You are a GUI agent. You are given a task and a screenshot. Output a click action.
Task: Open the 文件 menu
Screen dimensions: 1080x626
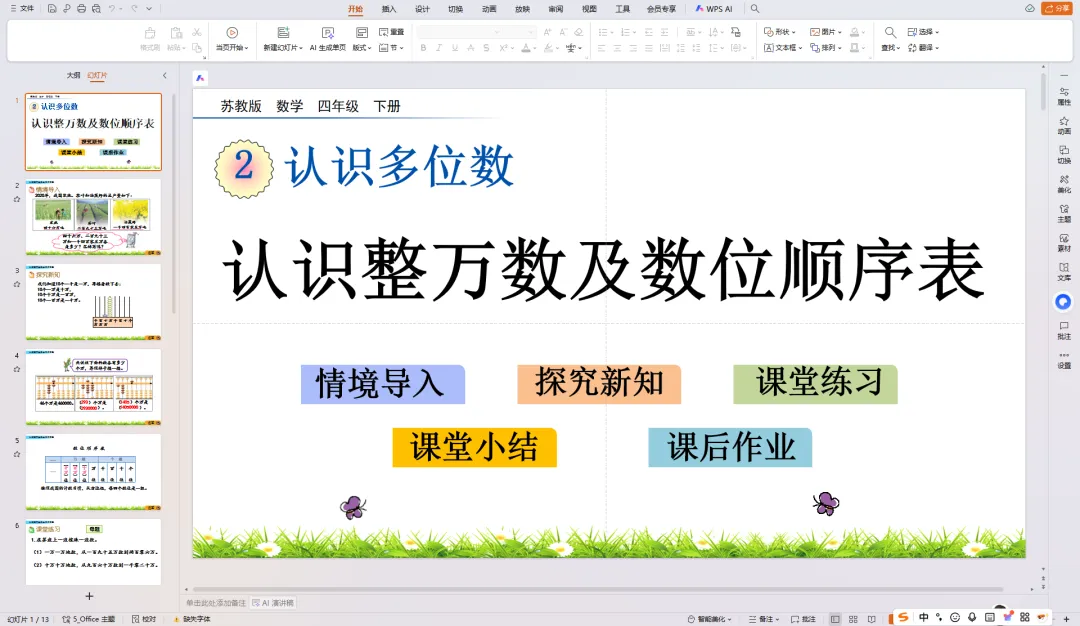pyautogui.click(x=22, y=8)
